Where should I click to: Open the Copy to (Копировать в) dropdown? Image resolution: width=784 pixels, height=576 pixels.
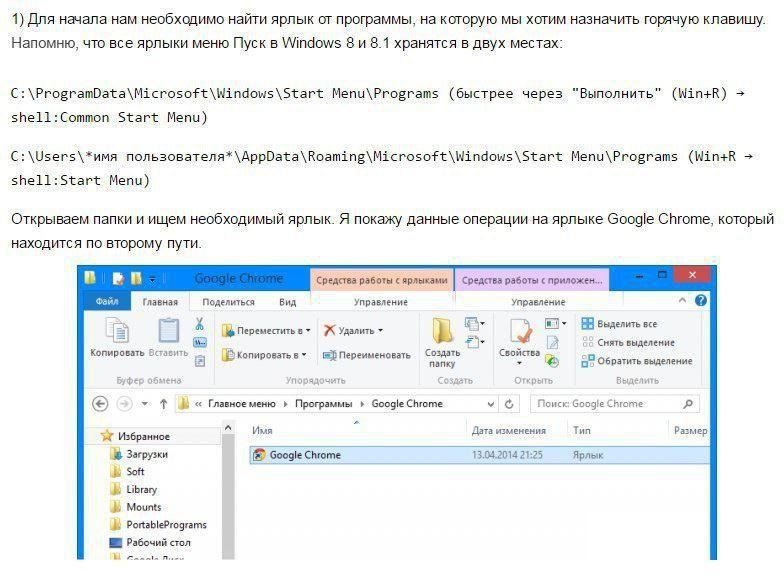click(264, 355)
